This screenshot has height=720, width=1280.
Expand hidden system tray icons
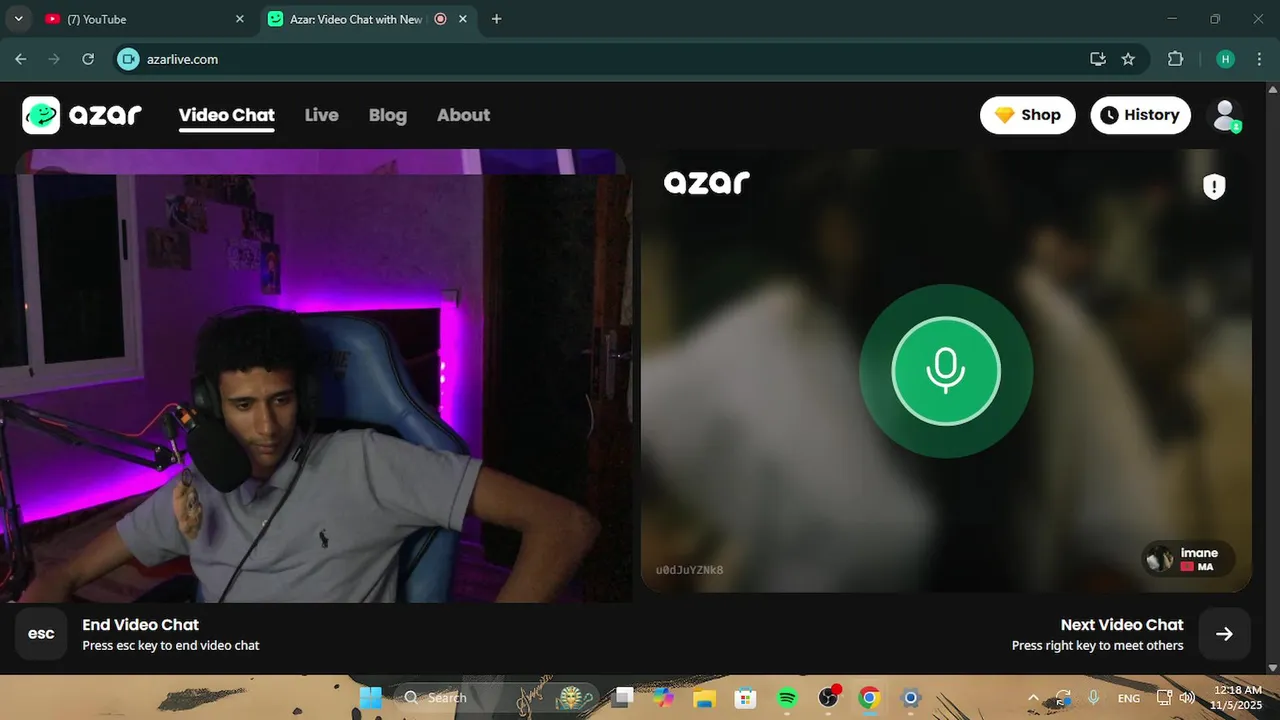(1034, 698)
